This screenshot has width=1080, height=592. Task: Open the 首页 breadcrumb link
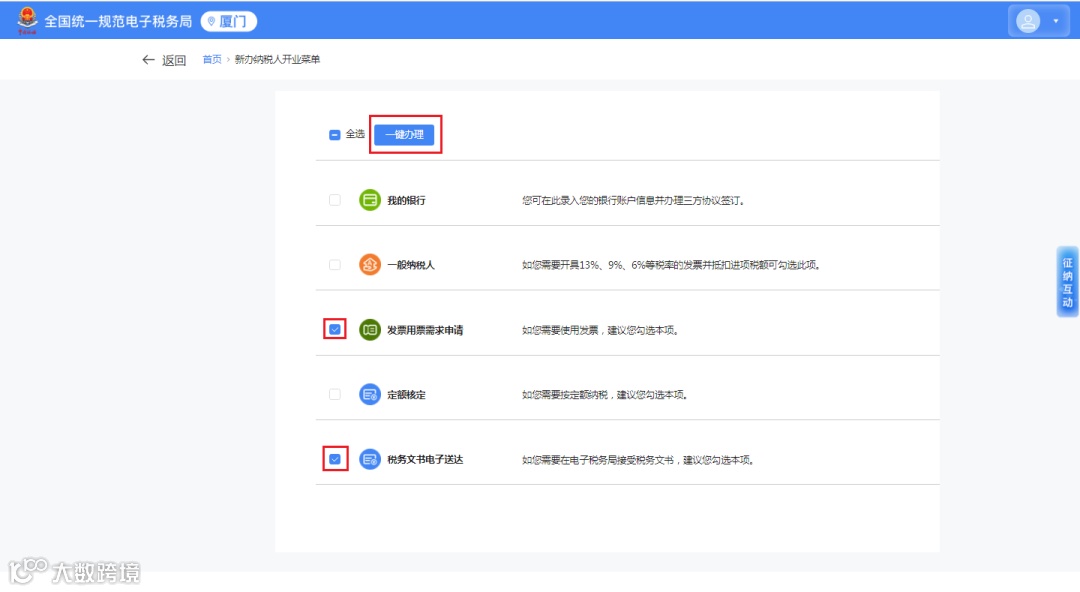click(211, 59)
